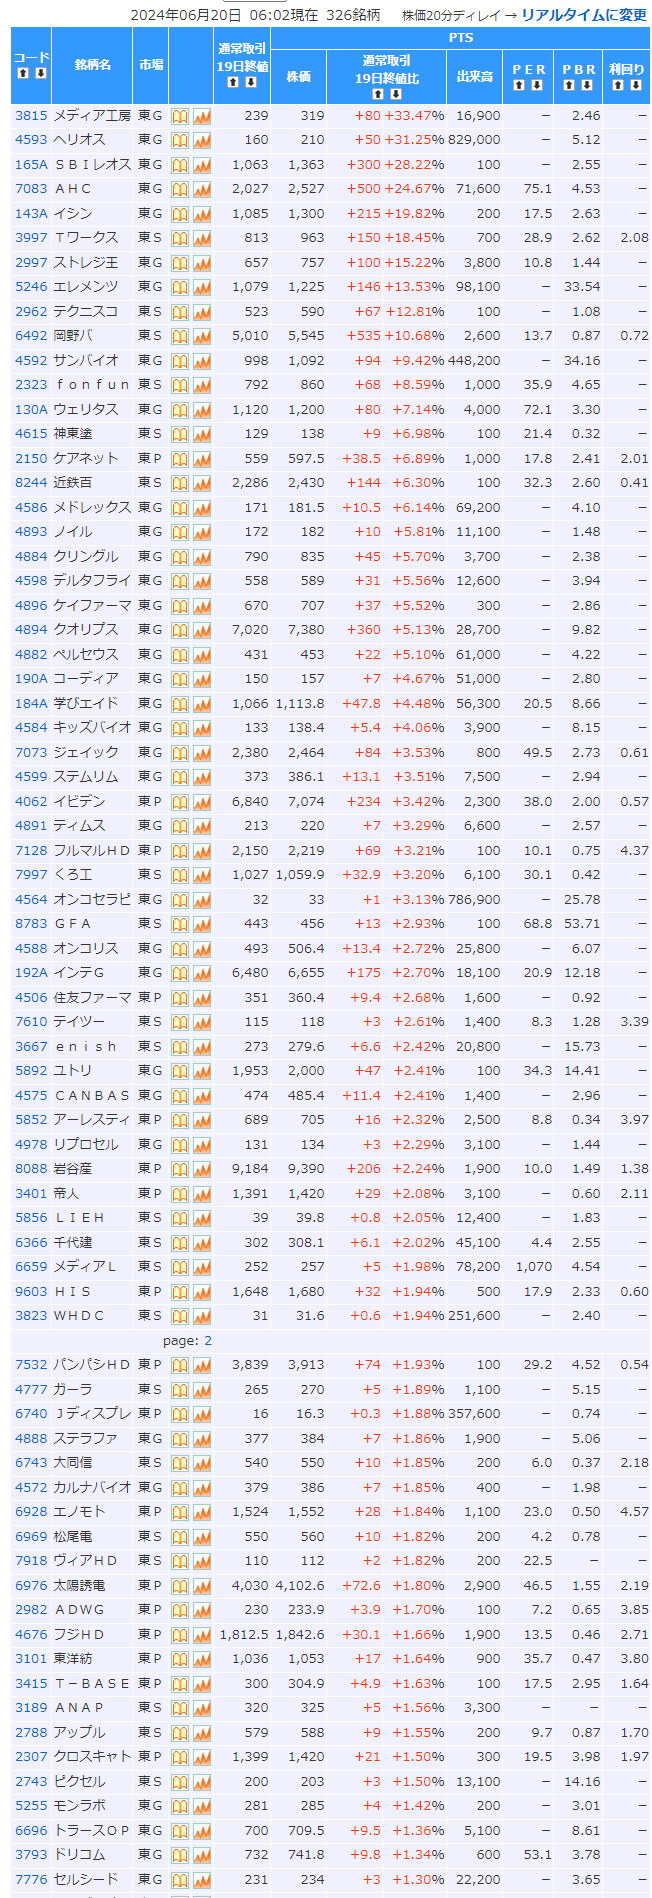Screen dimensions: 652x1898
Task: Open chart icon for ＡＨＣ row
Action: [x=202, y=189]
